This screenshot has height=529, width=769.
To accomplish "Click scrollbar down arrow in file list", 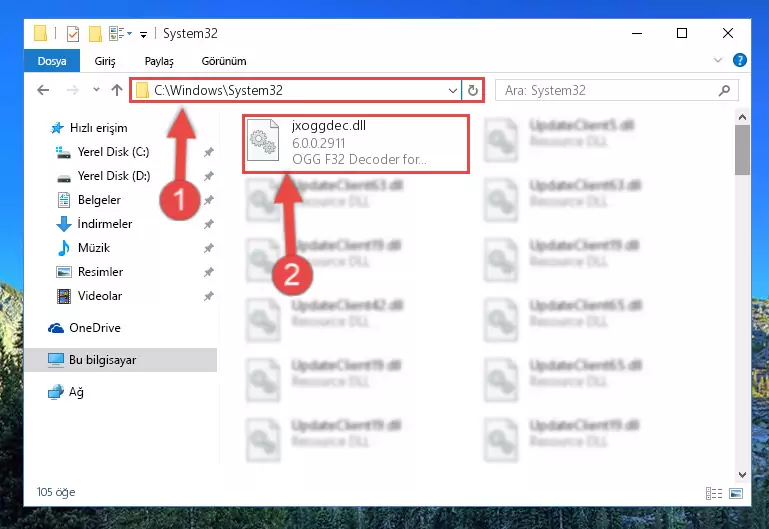I will (742, 475).
